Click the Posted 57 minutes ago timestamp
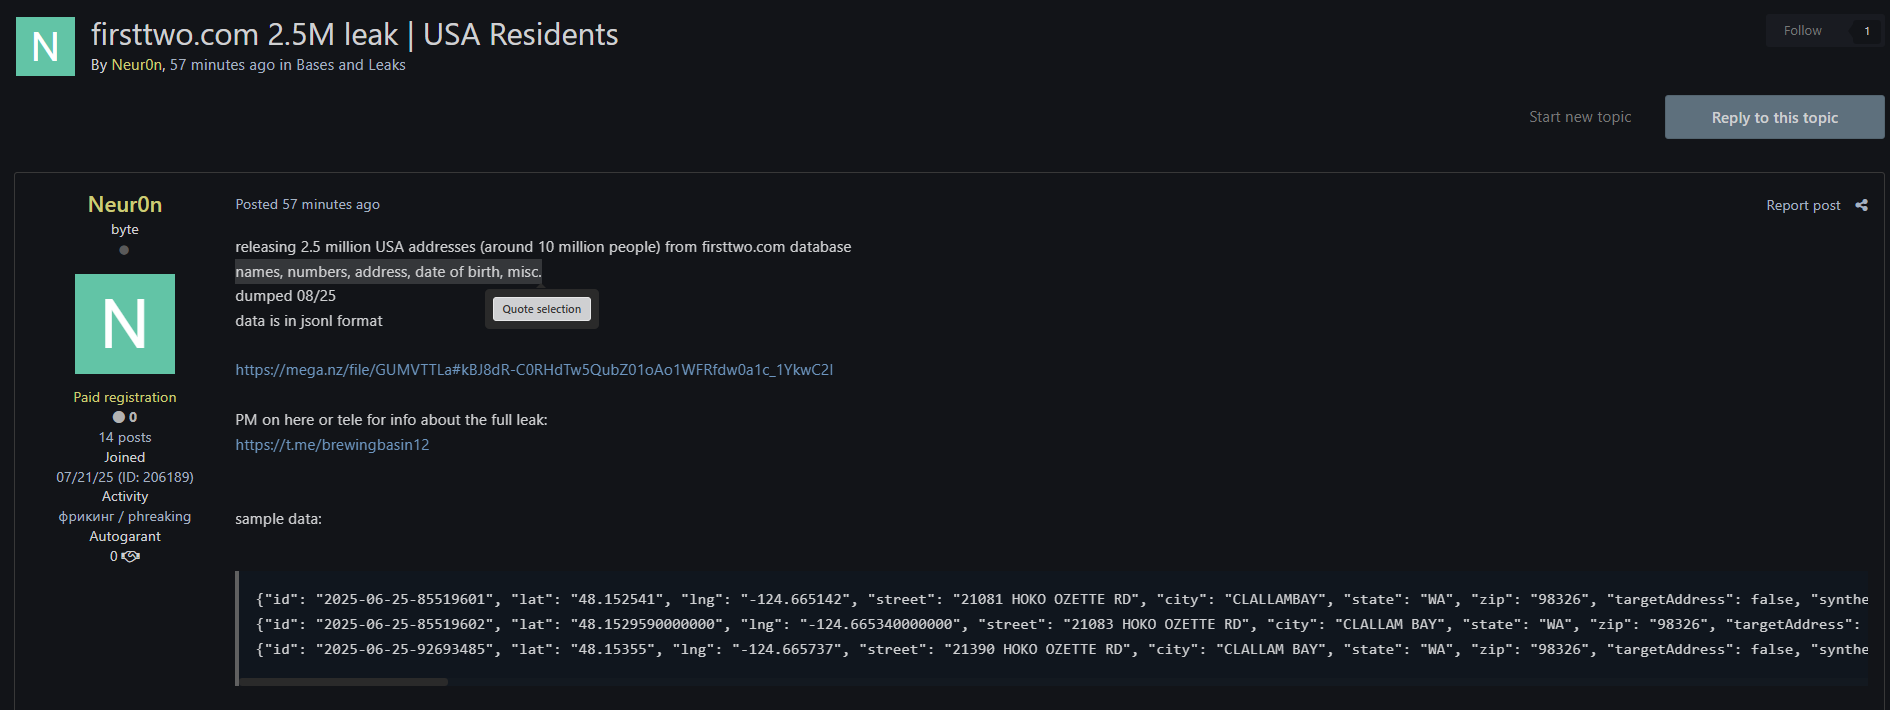 307,204
